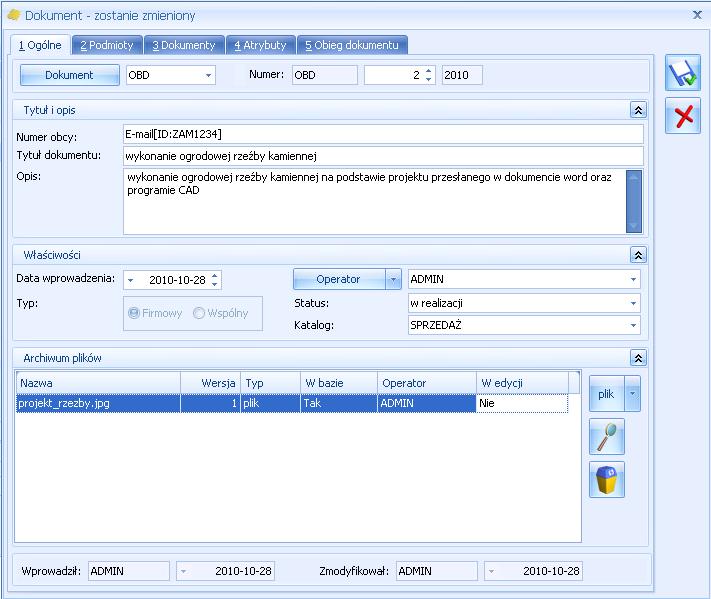Decrement the document number stepper

pyautogui.click(x=429, y=79)
